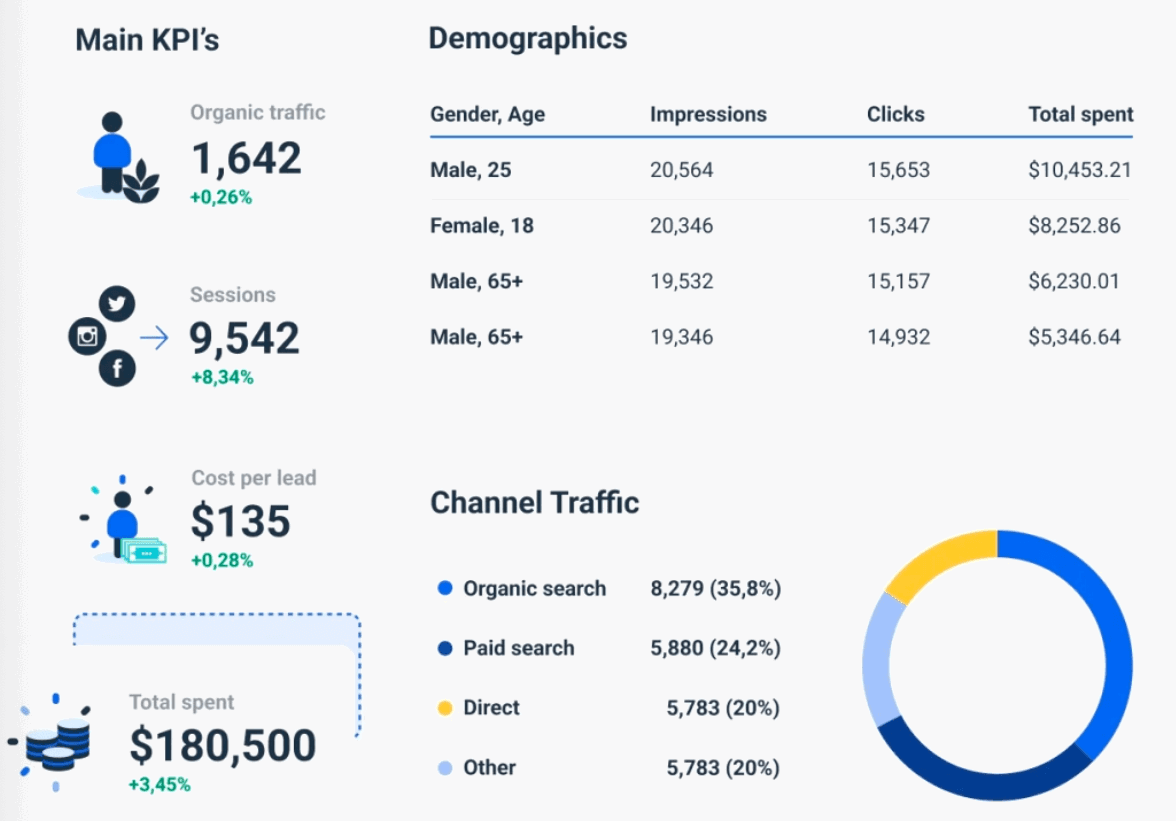Click the $8,252.86 total spent cell
The width and height of the screenshot is (1176, 821).
pos(1074,226)
